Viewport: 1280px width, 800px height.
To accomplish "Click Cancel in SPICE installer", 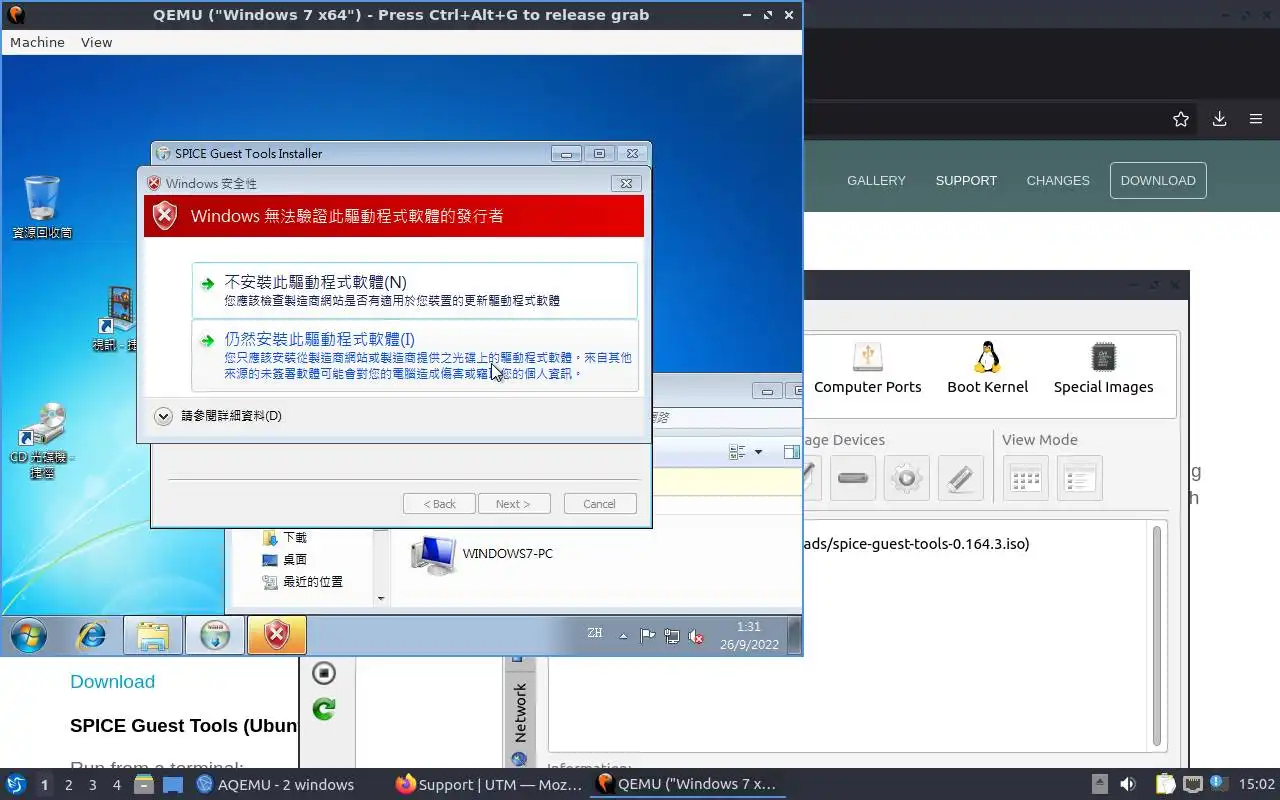I will (x=599, y=504).
